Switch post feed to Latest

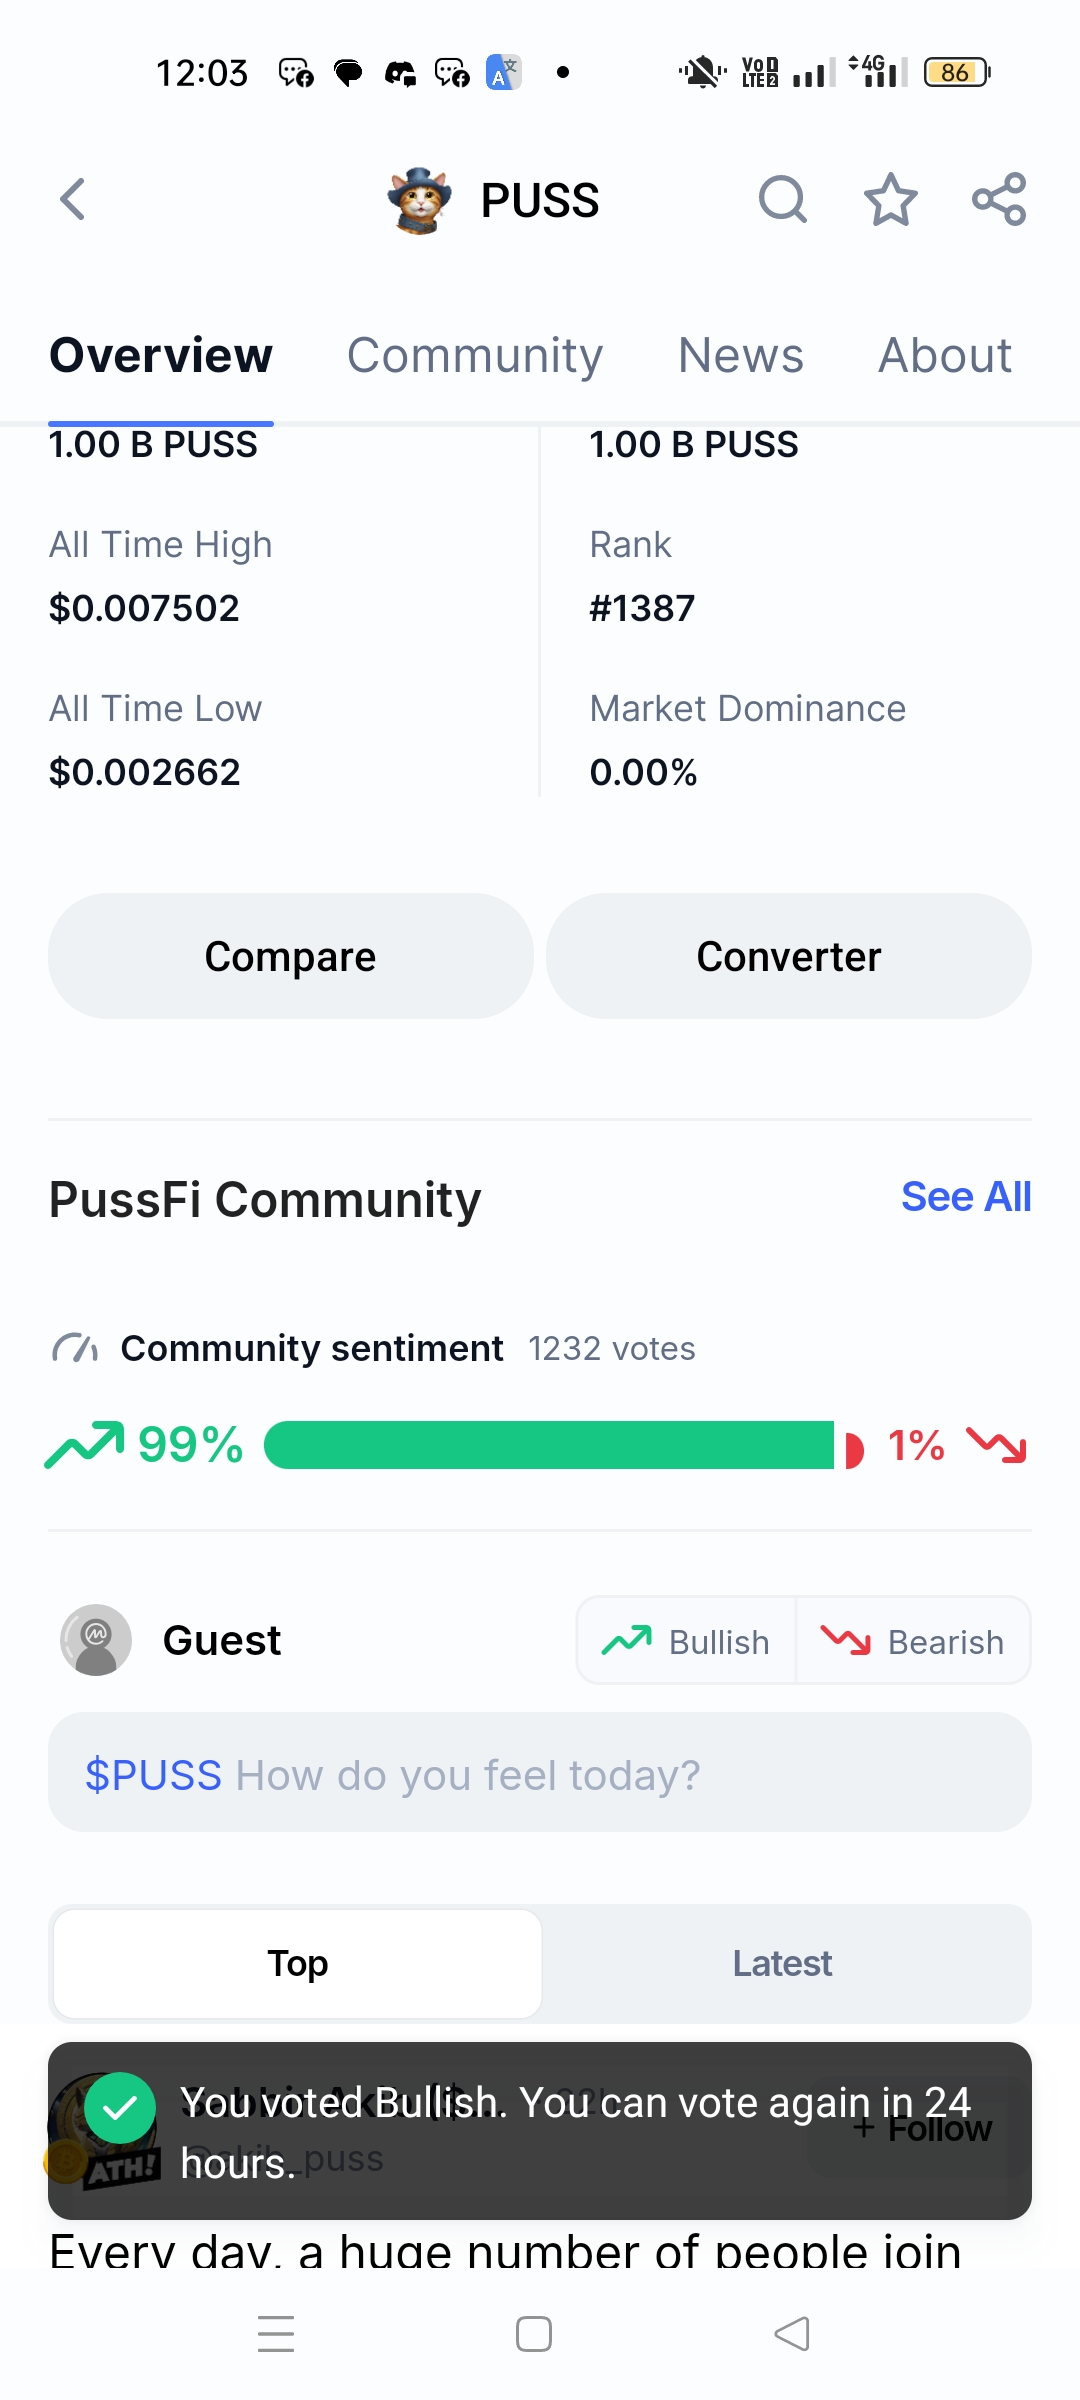coord(782,1963)
